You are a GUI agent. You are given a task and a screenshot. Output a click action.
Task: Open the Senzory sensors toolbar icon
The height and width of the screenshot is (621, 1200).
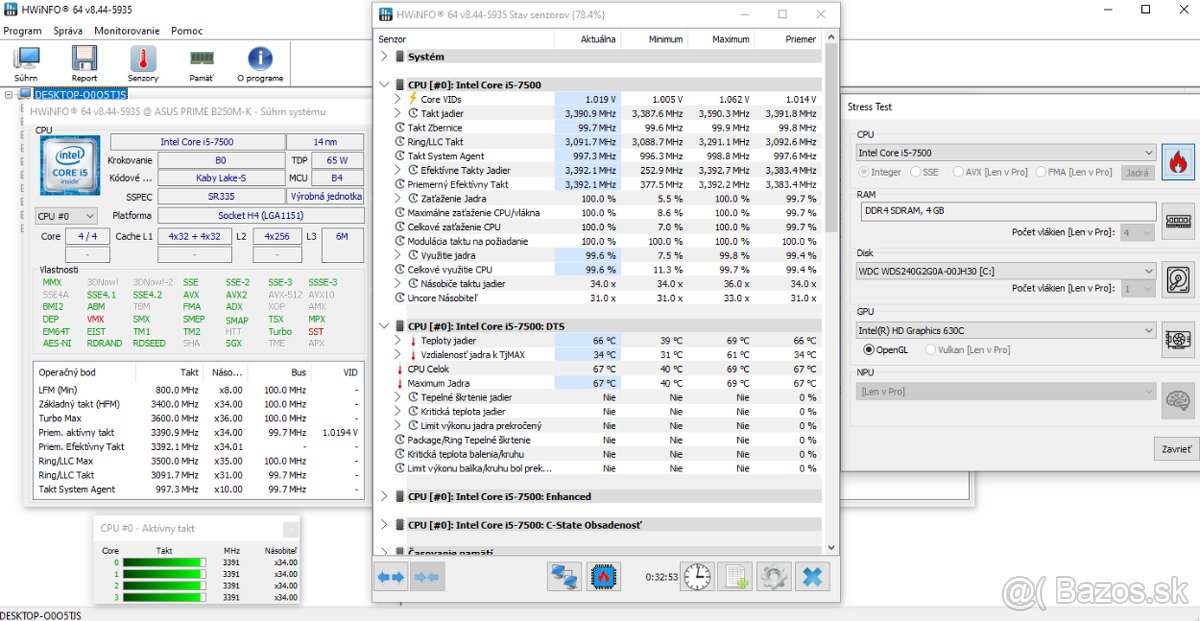click(x=143, y=64)
